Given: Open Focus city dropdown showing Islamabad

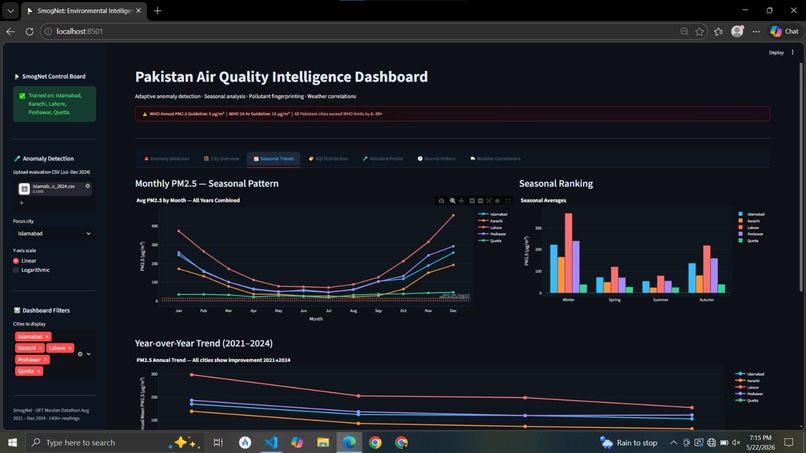Looking at the screenshot, I should point(54,233).
